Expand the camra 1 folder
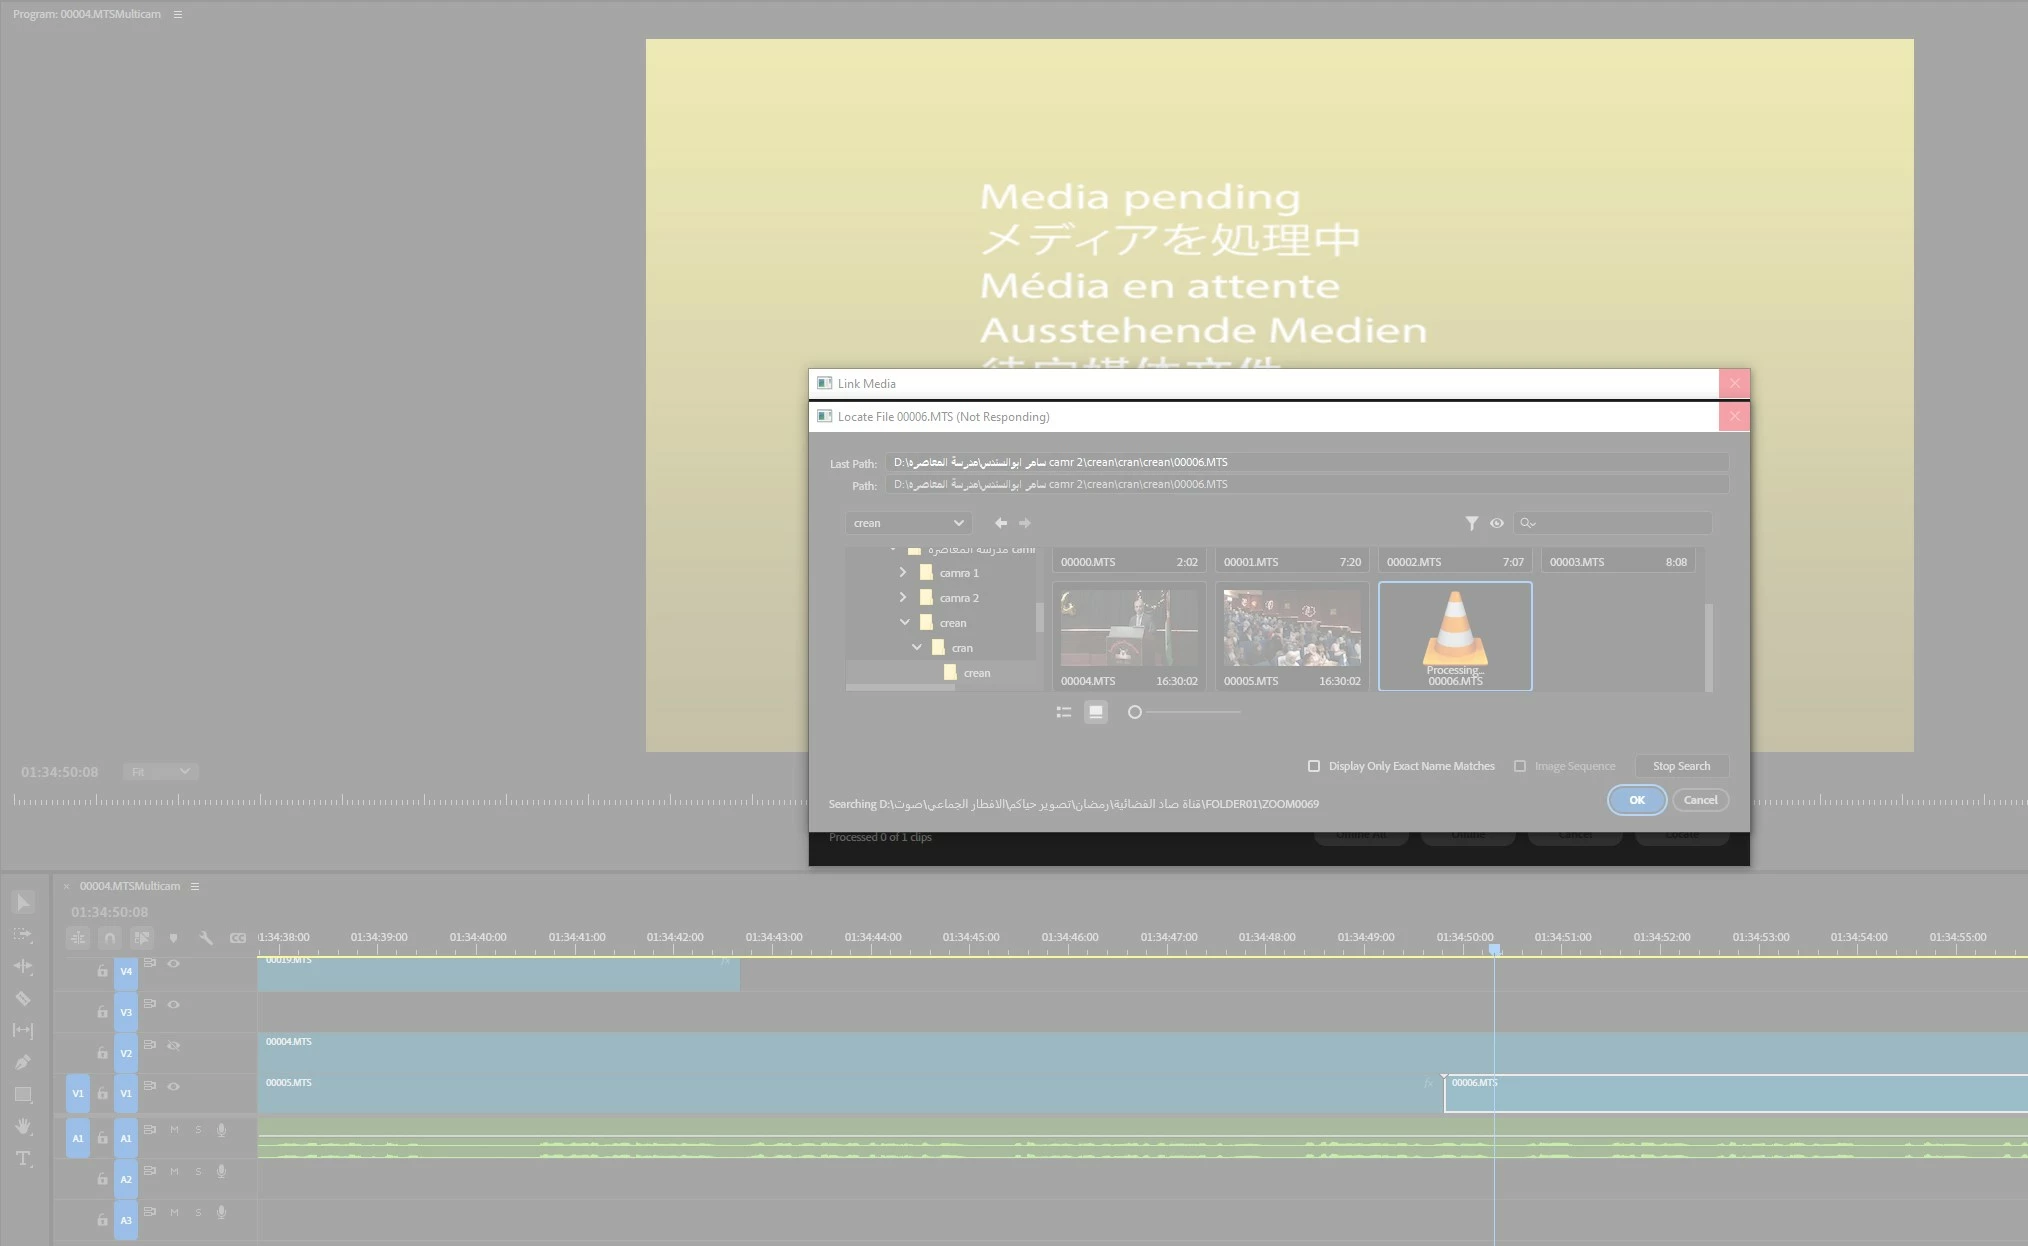 pyautogui.click(x=903, y=573)
